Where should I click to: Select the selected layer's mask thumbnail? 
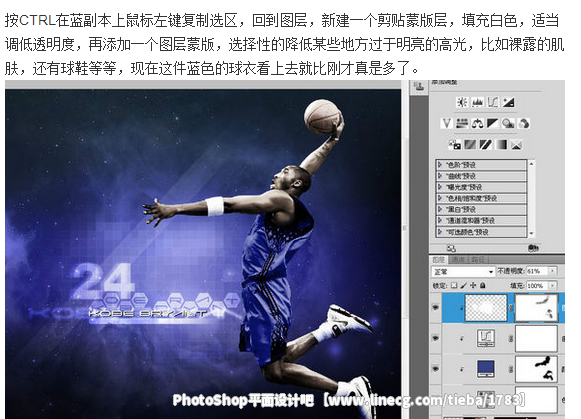[x=537, y=307]
